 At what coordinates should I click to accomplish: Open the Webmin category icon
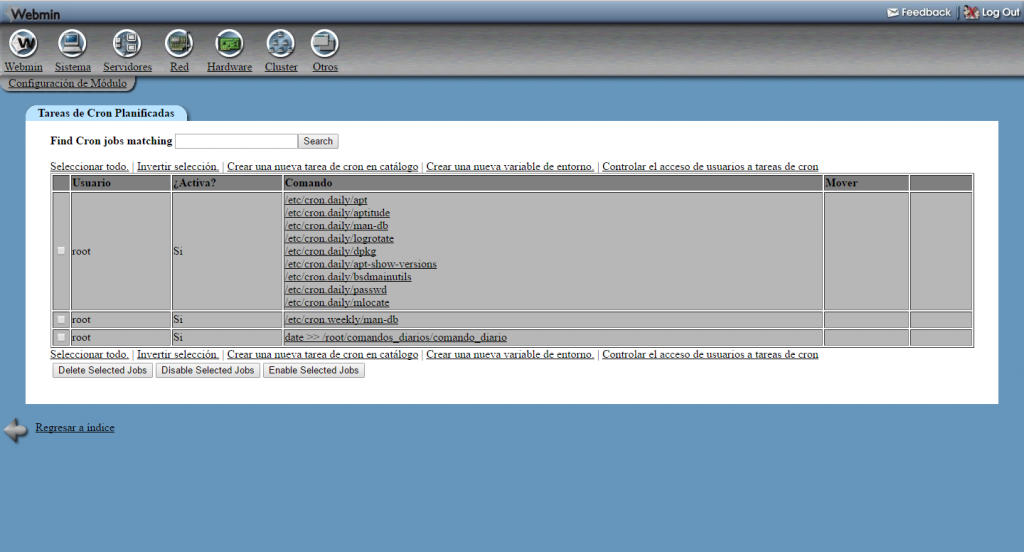click(23, 44)
